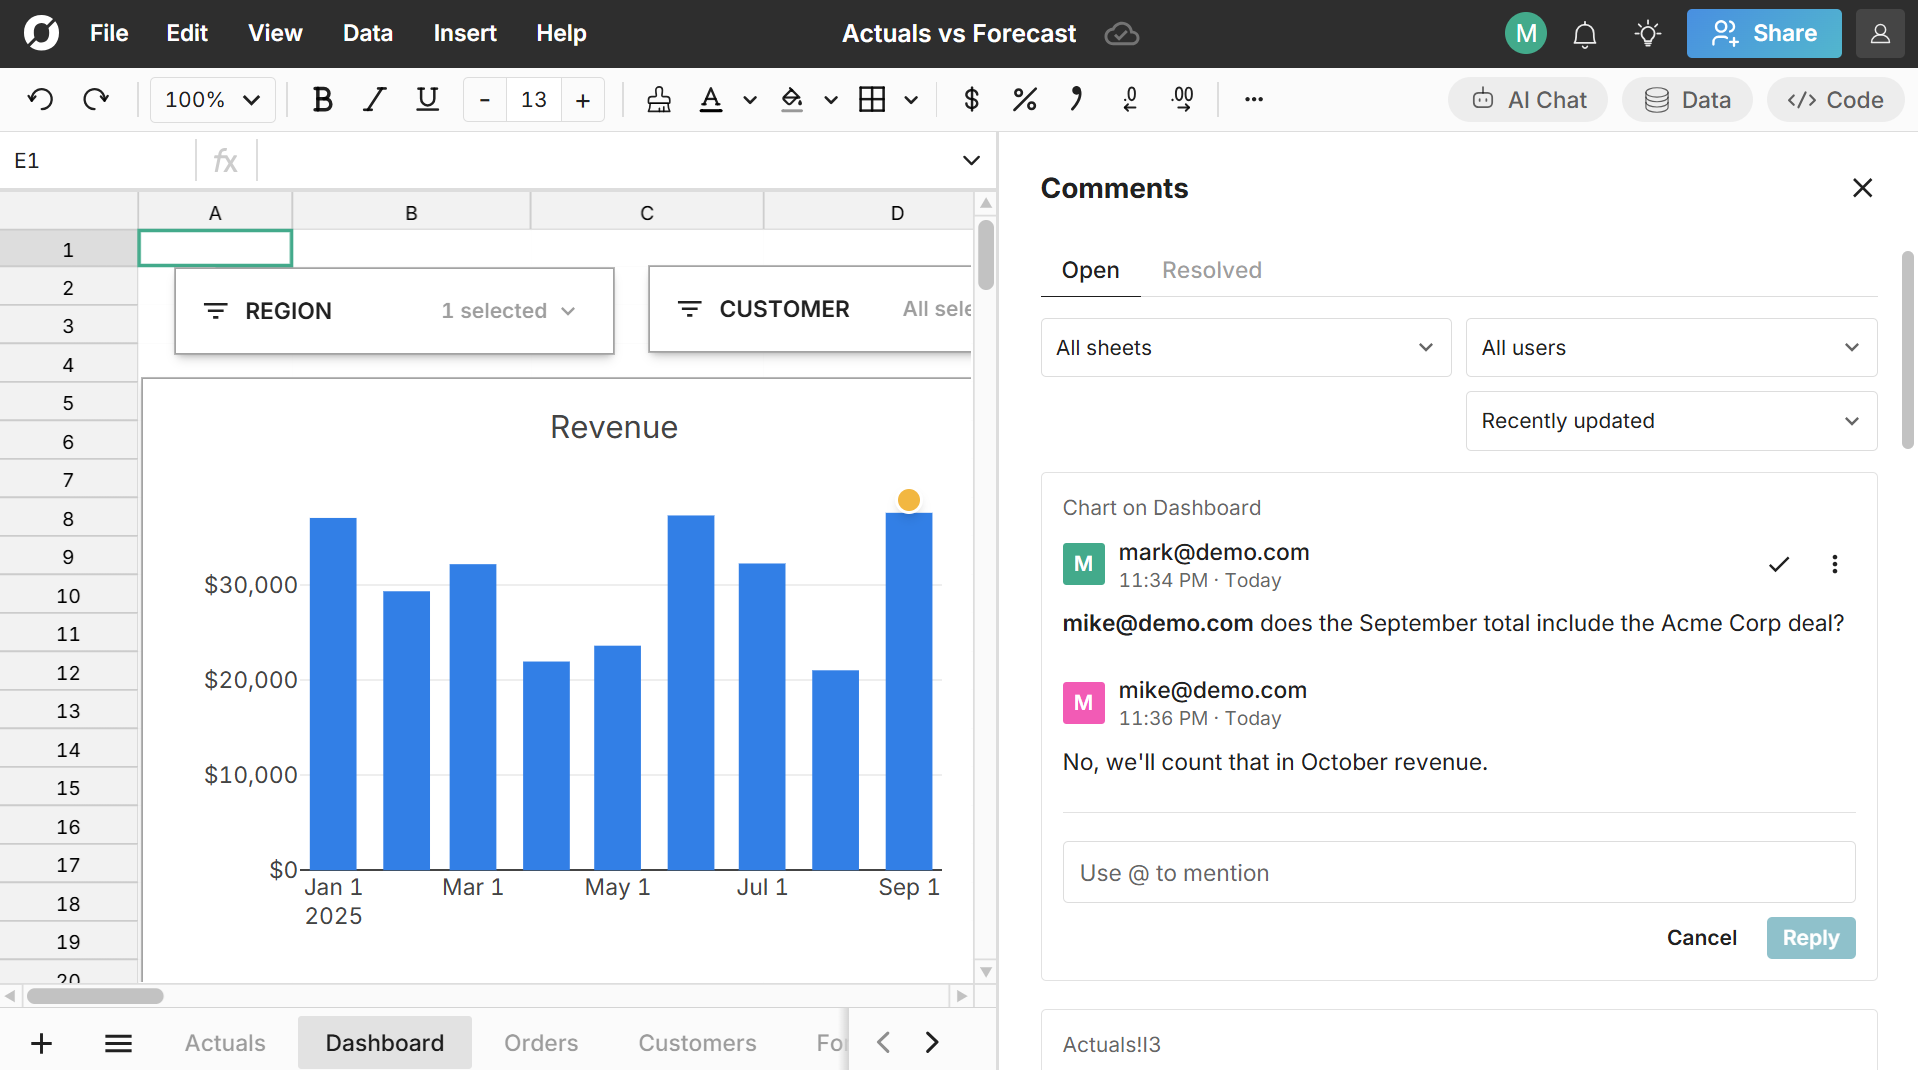
Task: Click the paint format icon
Action: (659, 100)
